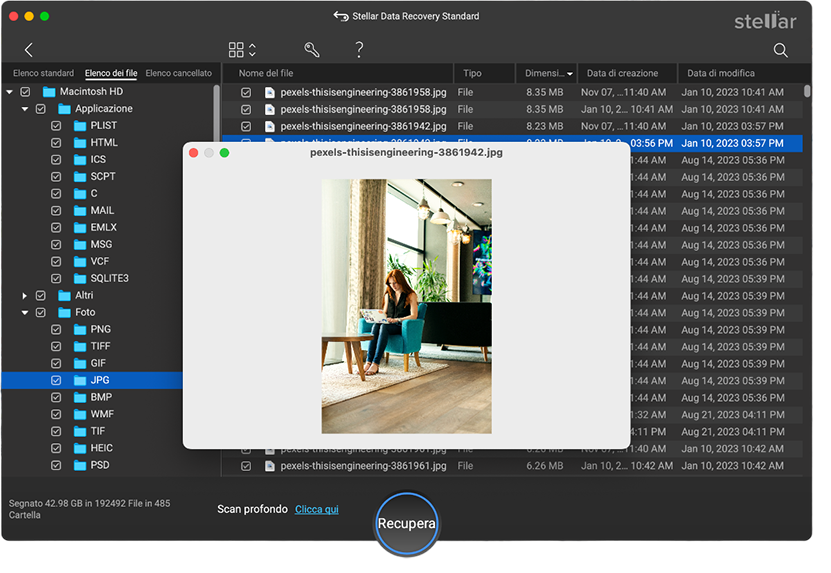831x573 pixels.
Task: Click the preview image of woman reading
Action: click(x=406, y=306)
